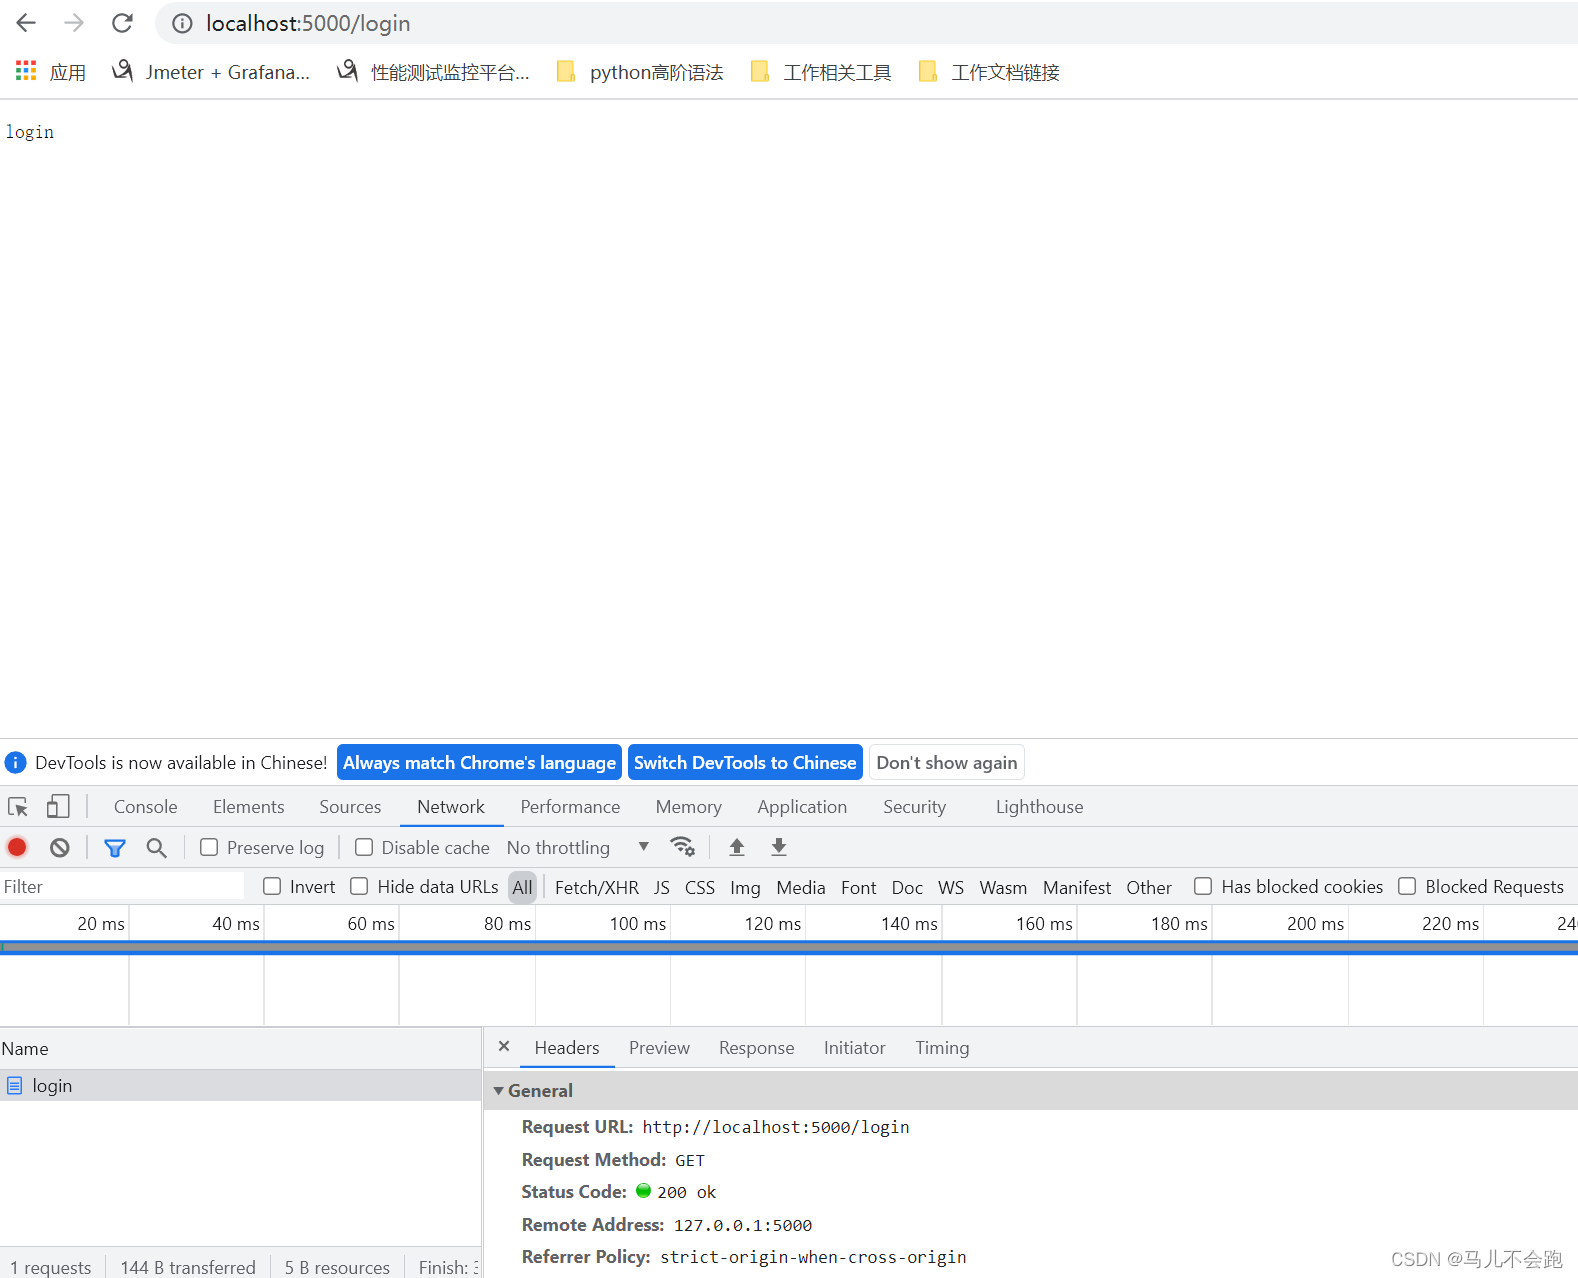This screenshot has height=1278, width=1578.
Task: Switch to the Performance tab
Action: click(570, 807)
